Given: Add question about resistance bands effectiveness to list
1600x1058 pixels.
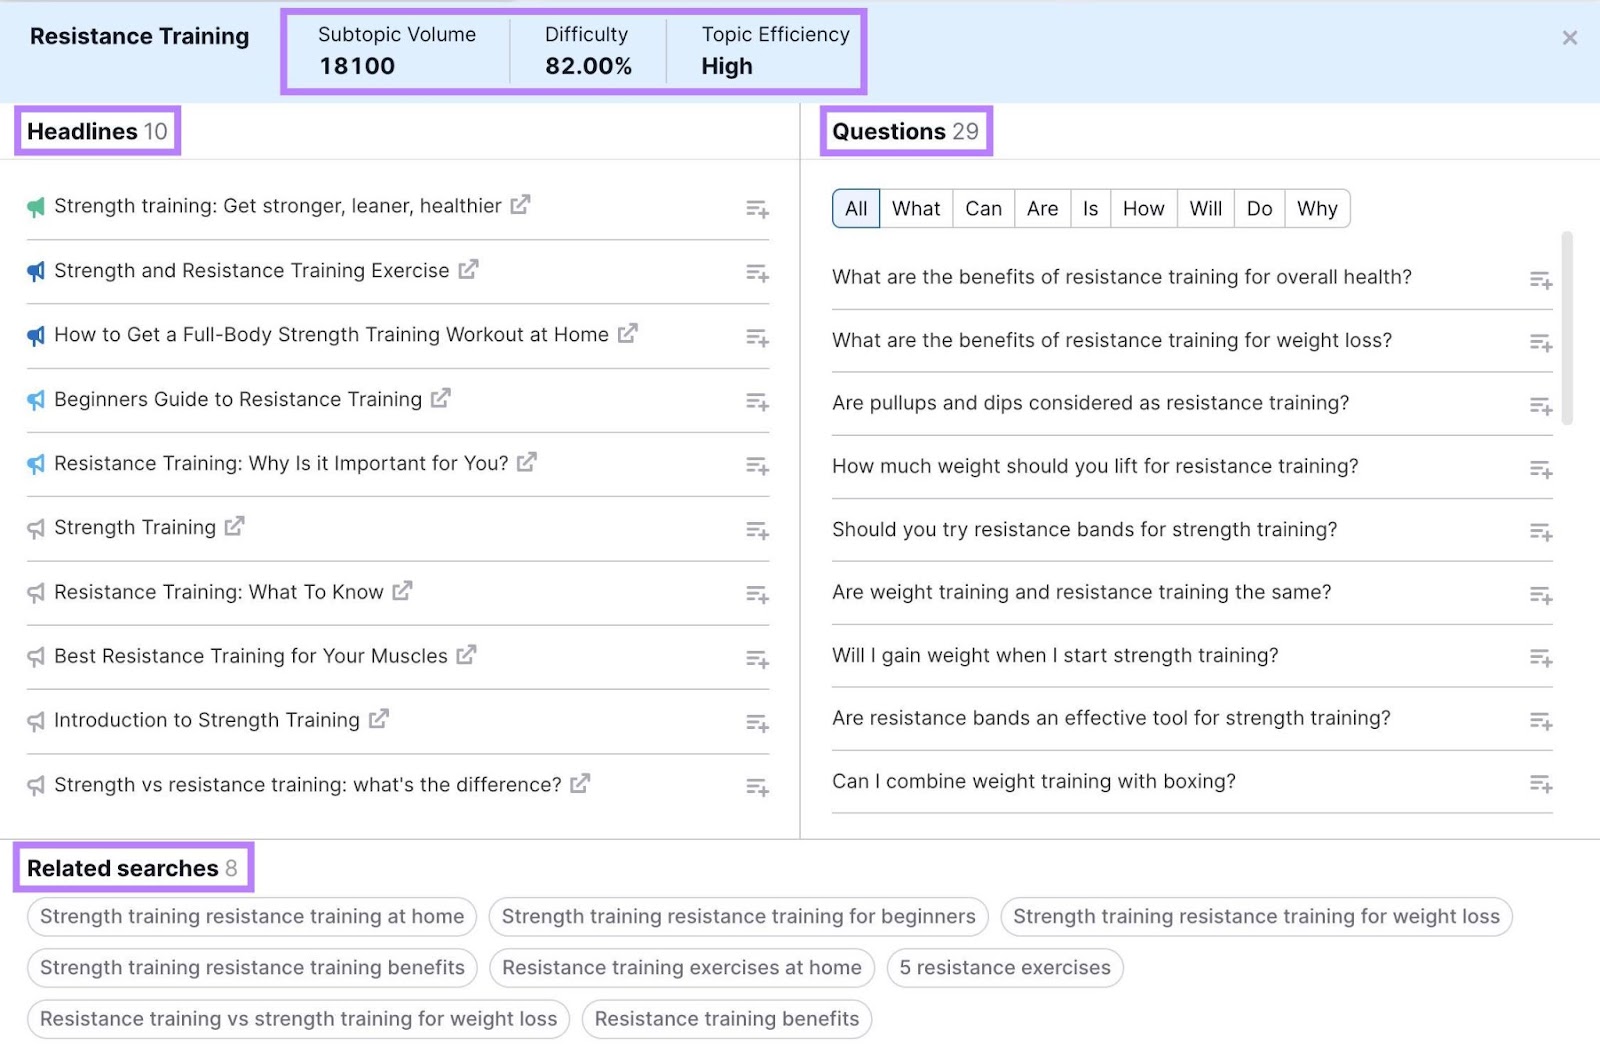Looking at the screenshot, I should click(1540, 721).
